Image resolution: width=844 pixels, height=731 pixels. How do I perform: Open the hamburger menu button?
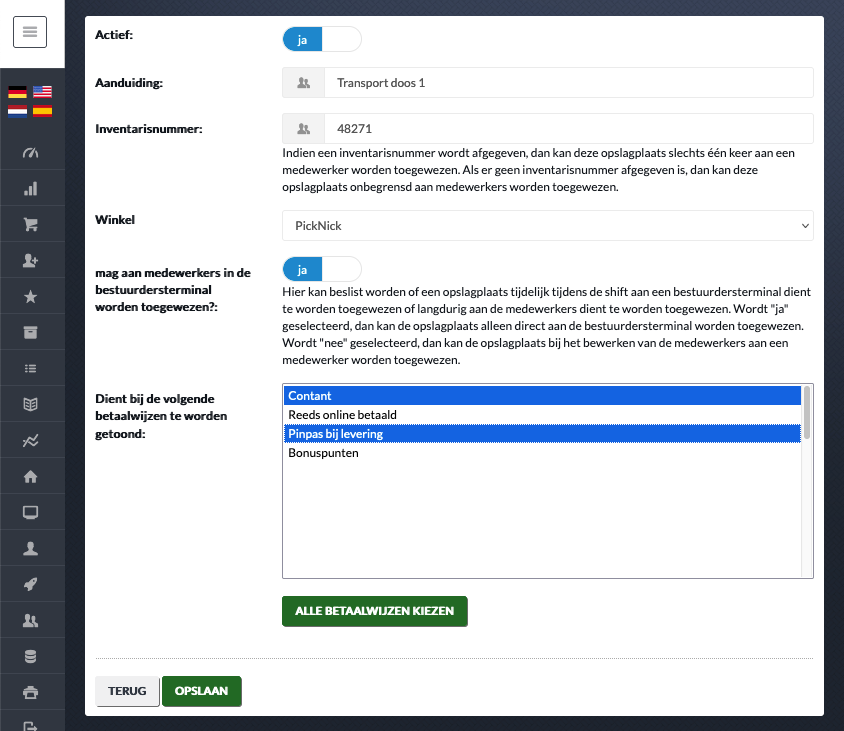(x=30, y=32)
